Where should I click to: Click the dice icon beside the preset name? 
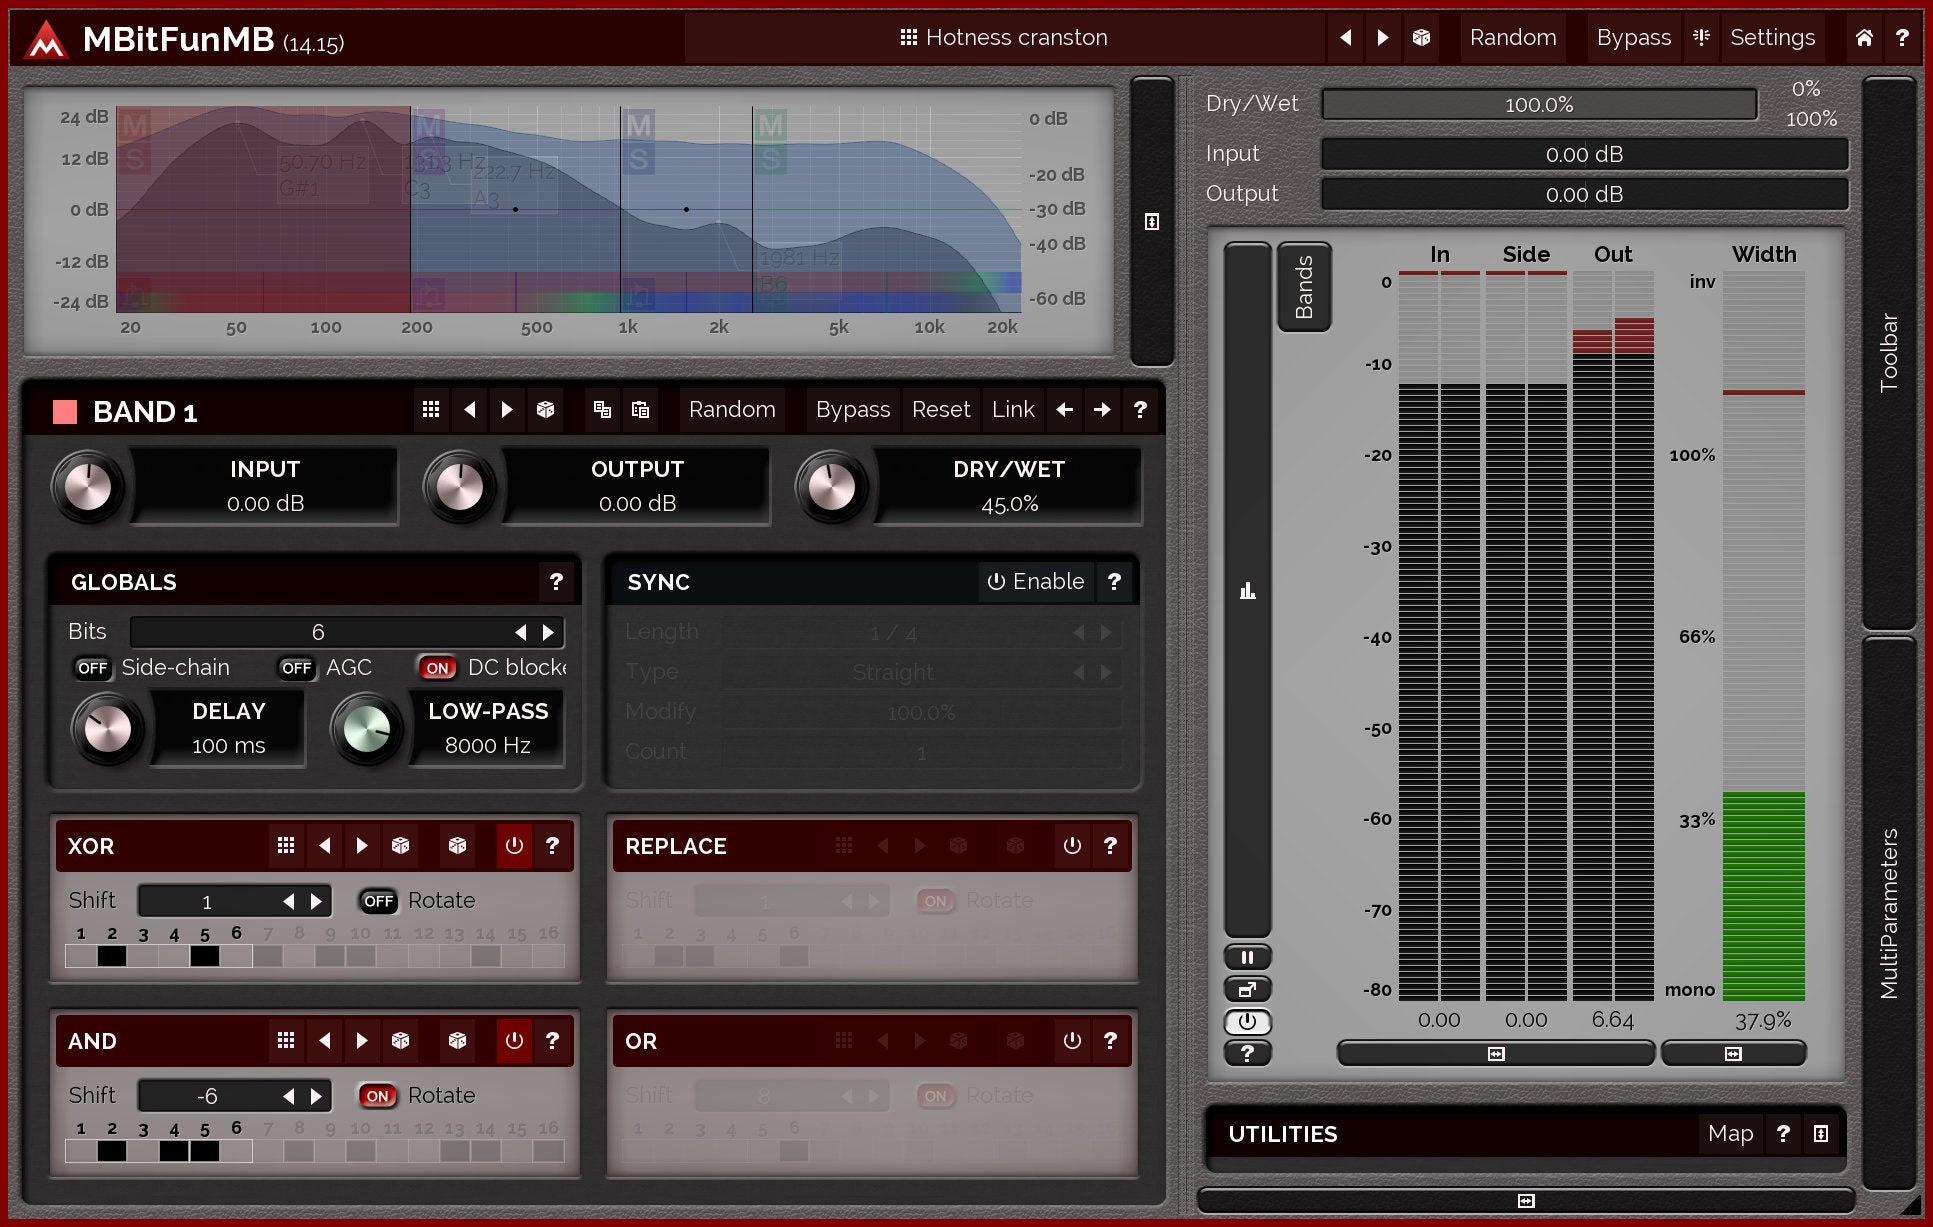1421,38
